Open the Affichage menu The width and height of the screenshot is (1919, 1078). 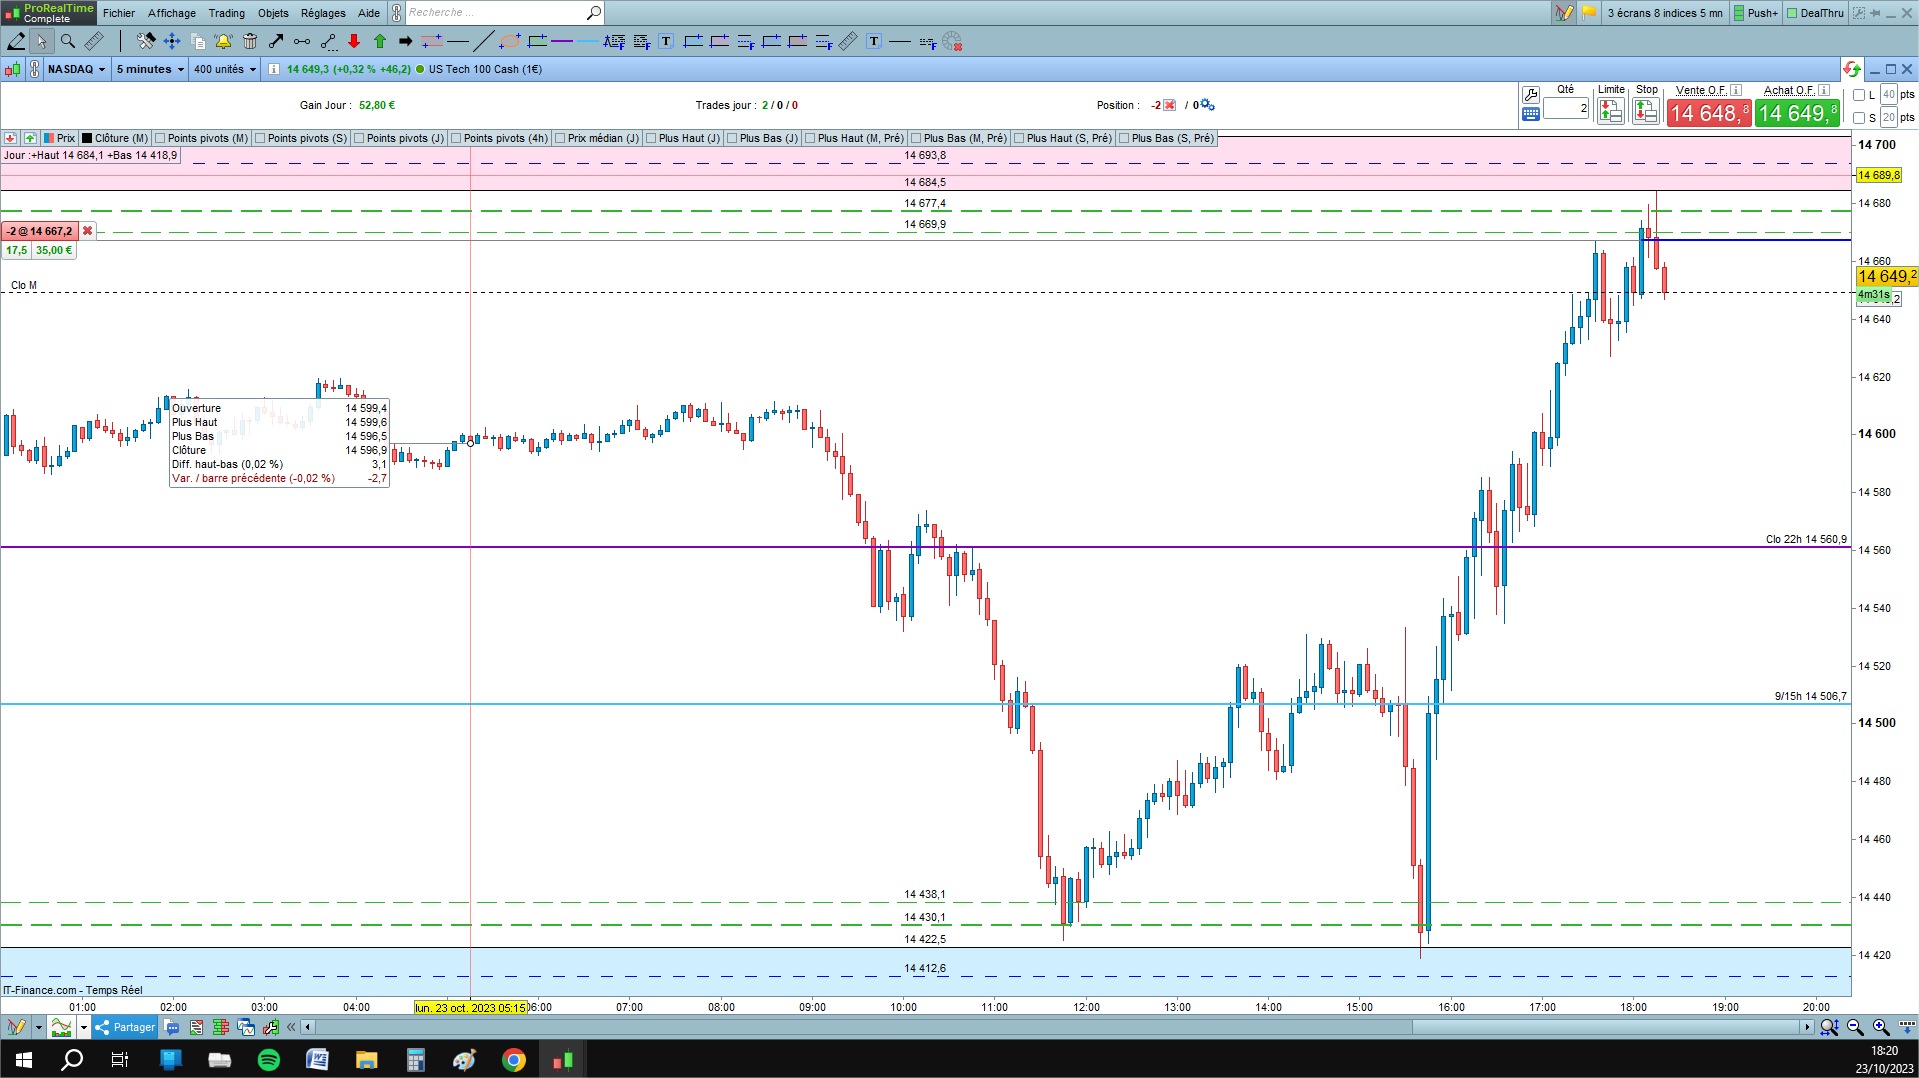(x=172, y=13)
